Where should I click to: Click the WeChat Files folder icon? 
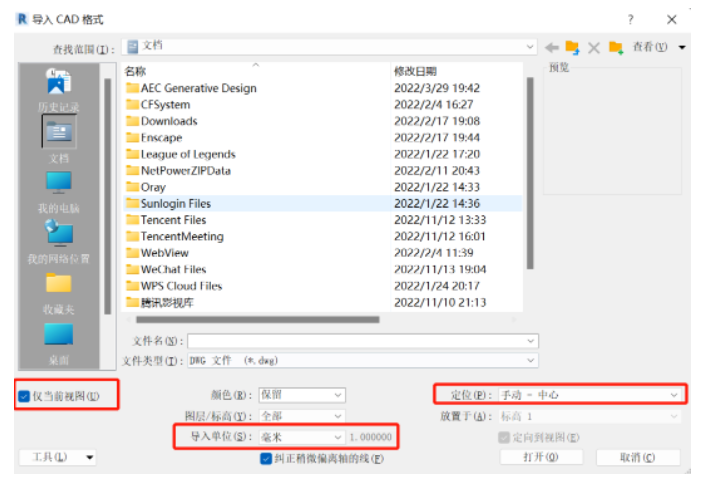(133, 269)
